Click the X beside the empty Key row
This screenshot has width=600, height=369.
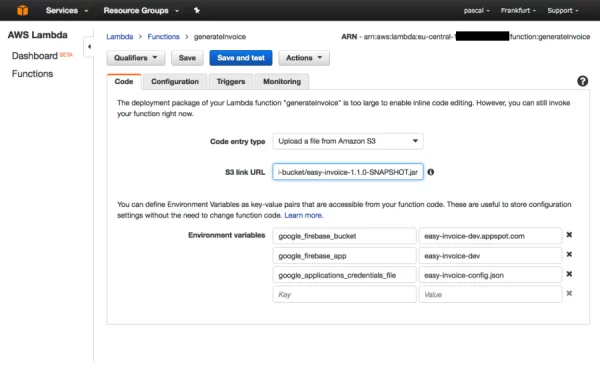tap(569, 293)
